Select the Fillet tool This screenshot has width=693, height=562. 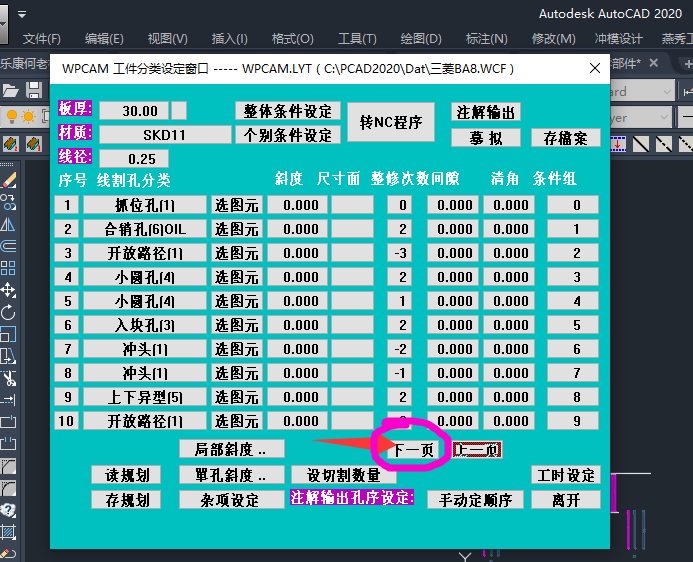pos(8,488)
